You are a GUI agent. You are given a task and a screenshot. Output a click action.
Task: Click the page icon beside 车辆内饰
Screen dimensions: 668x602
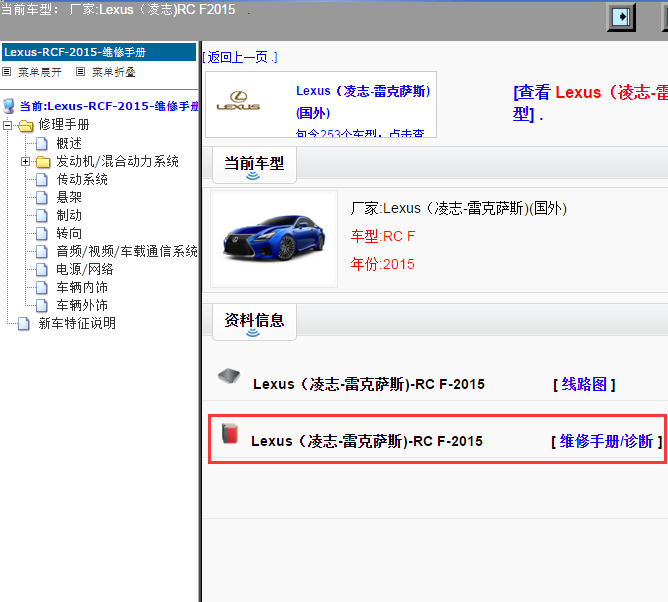pyautogui.click(x=42, y=288)
